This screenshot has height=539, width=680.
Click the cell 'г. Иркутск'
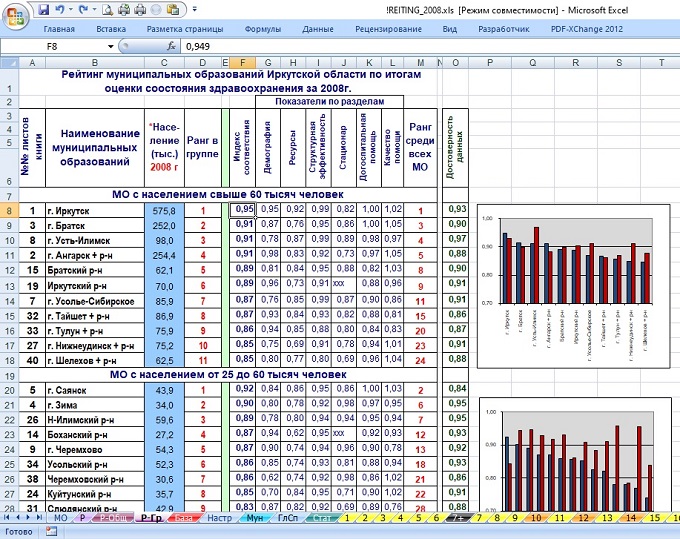(95, 211)
